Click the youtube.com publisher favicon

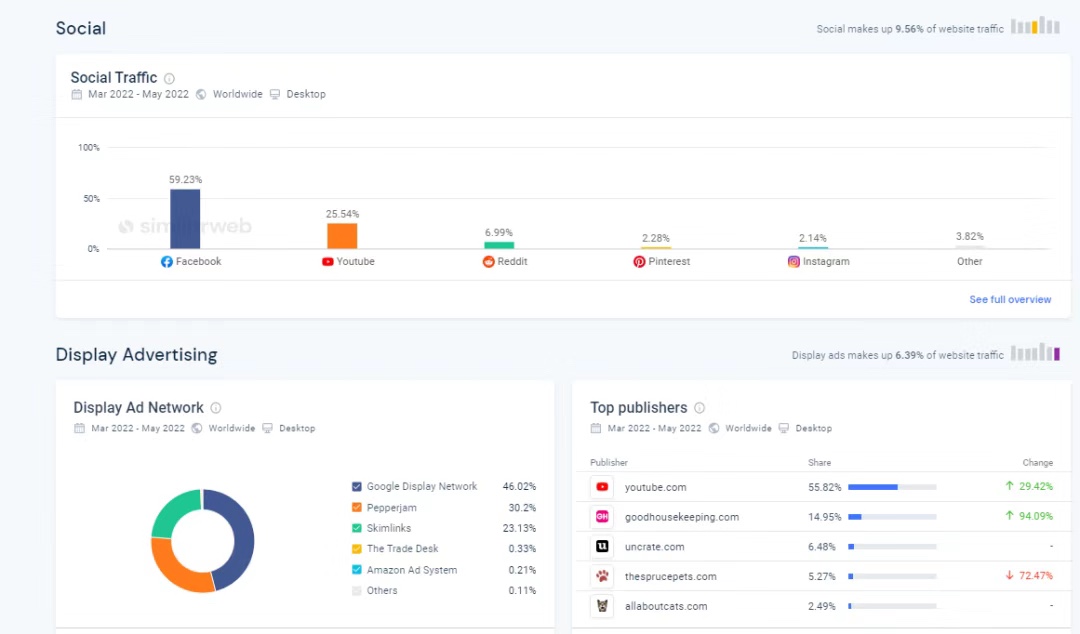(602, 488)
